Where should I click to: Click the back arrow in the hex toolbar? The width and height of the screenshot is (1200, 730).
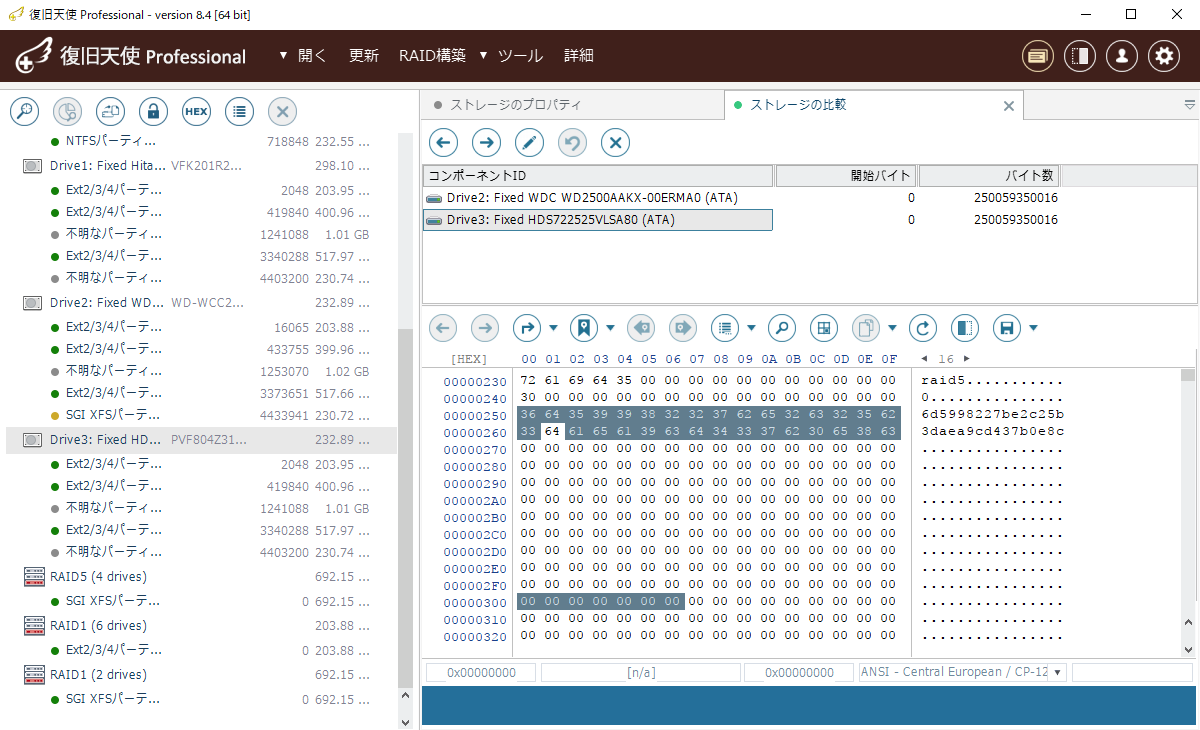tap(444, 327)
